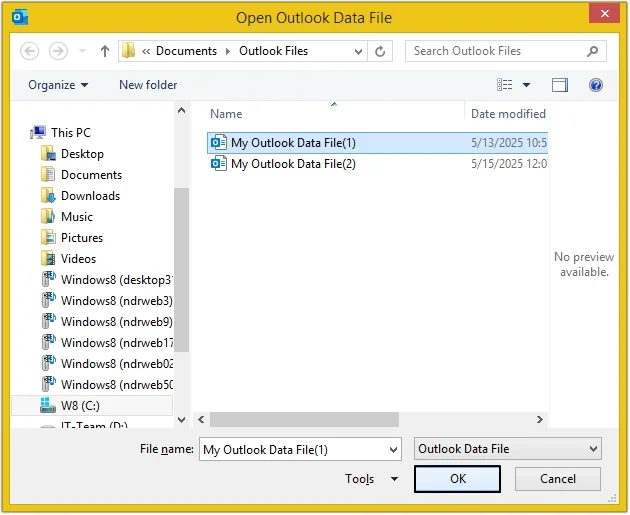
Task: Click the Music folder icon
Action: (x=49, y=217)
